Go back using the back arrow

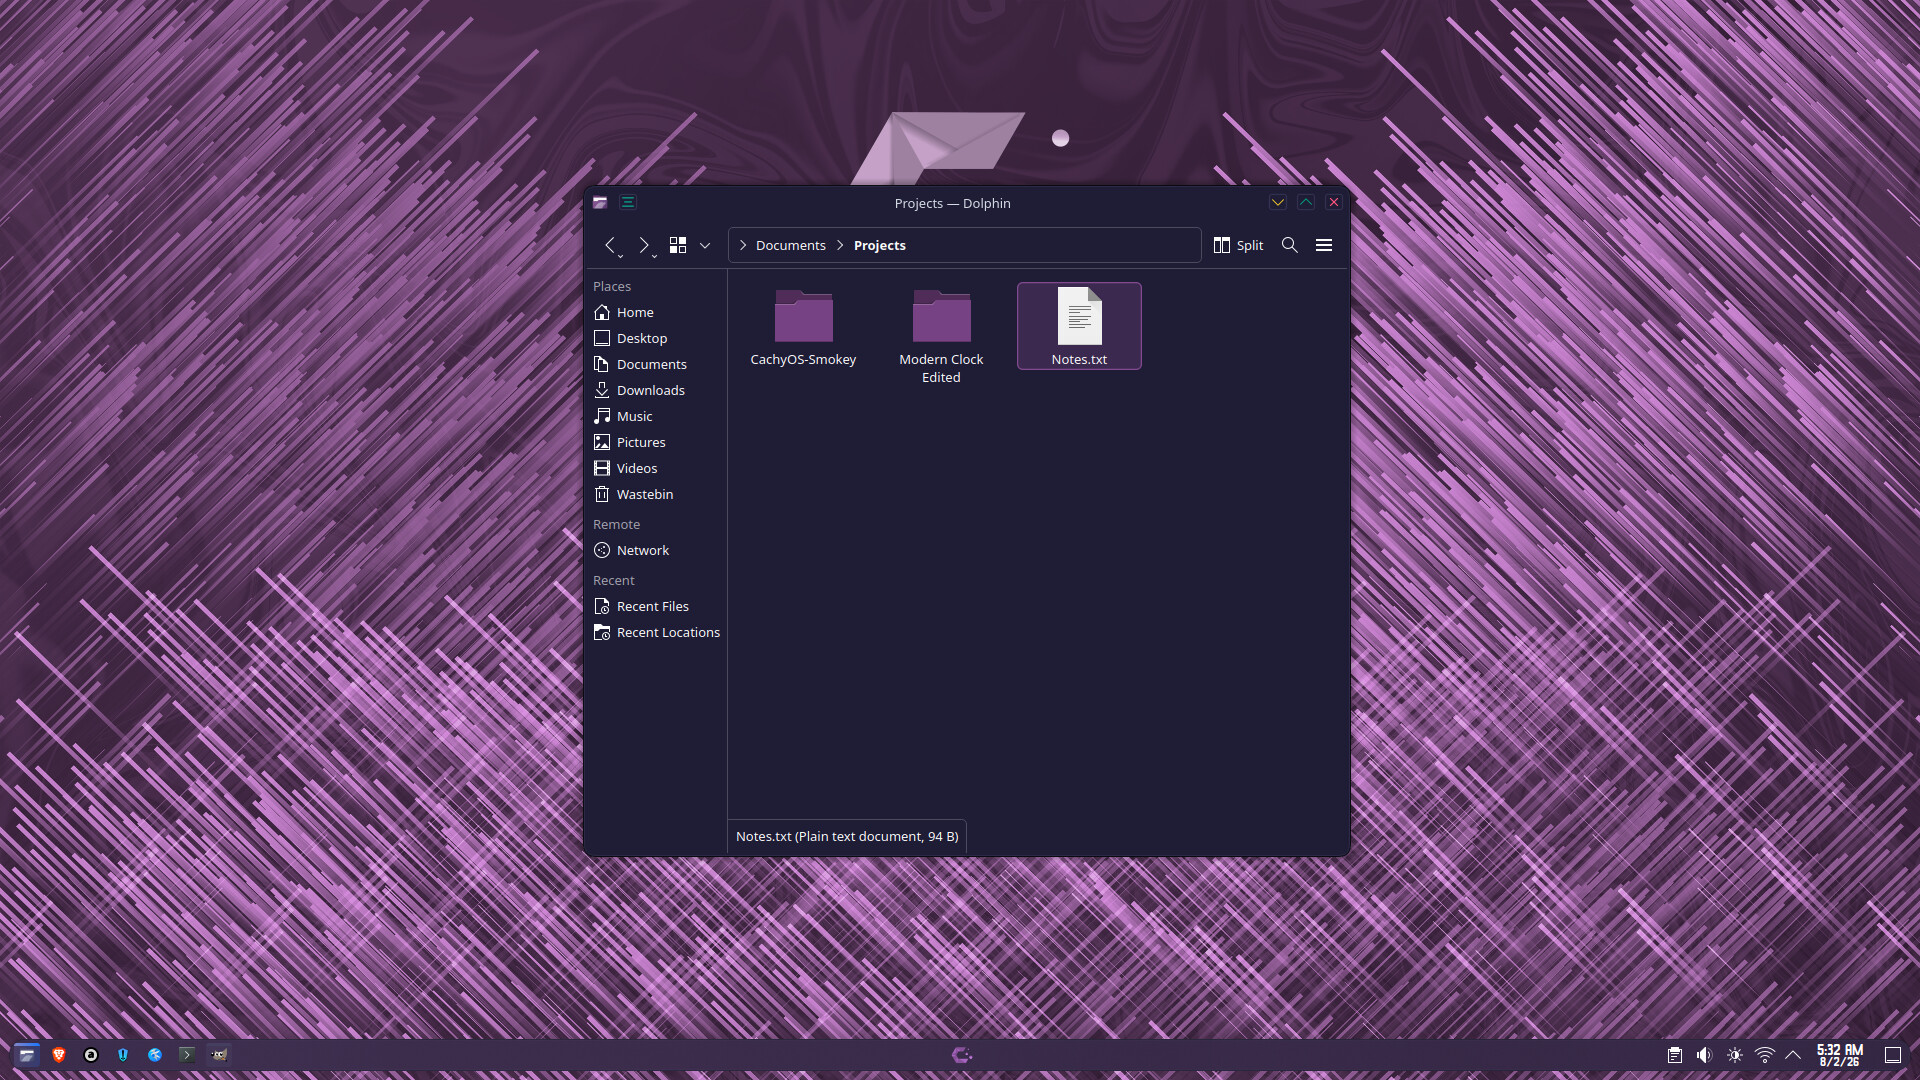click(x=609, y=245)
